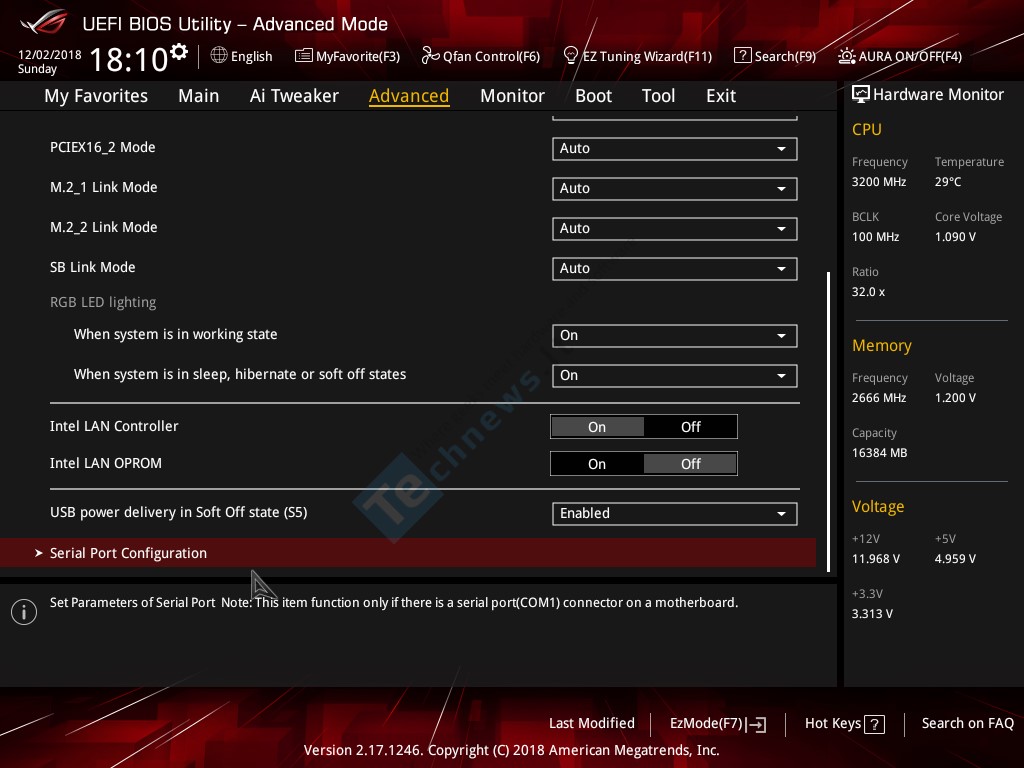Click Last Modified button
This screenshot has height=768, width=1024.
click(592, 724)
